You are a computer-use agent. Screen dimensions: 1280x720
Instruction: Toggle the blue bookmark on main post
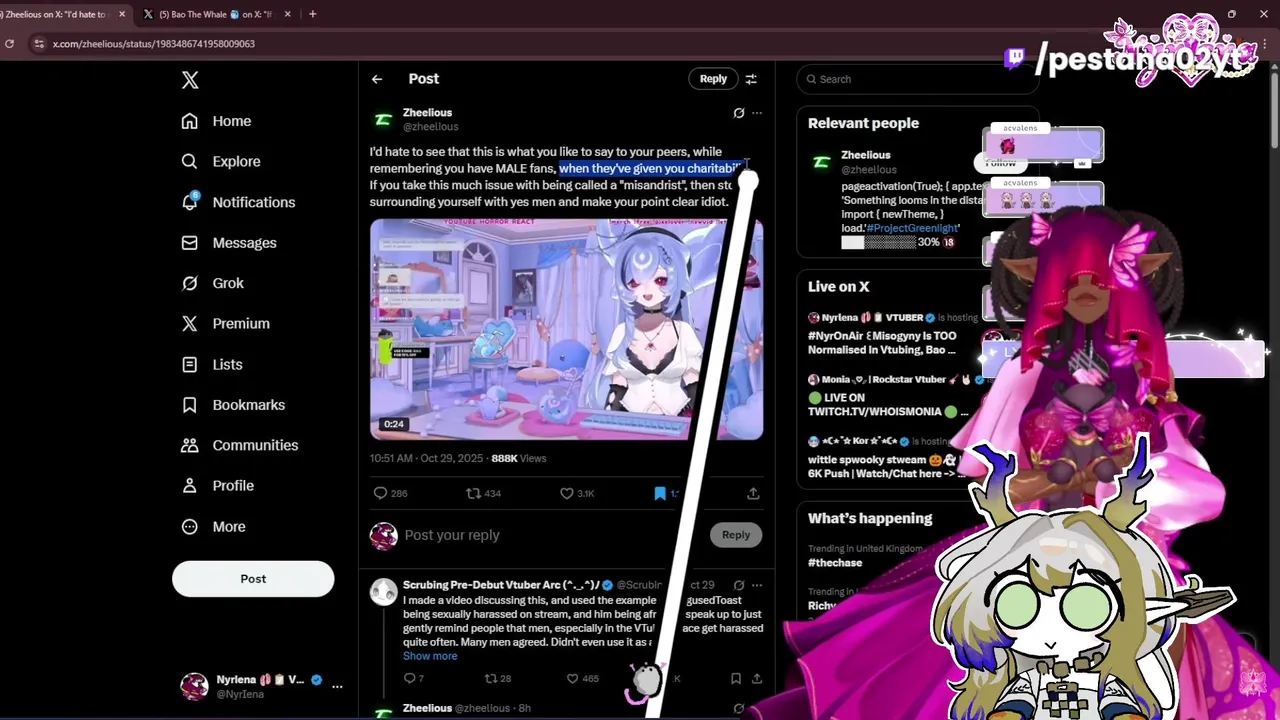tap(660, 493)
